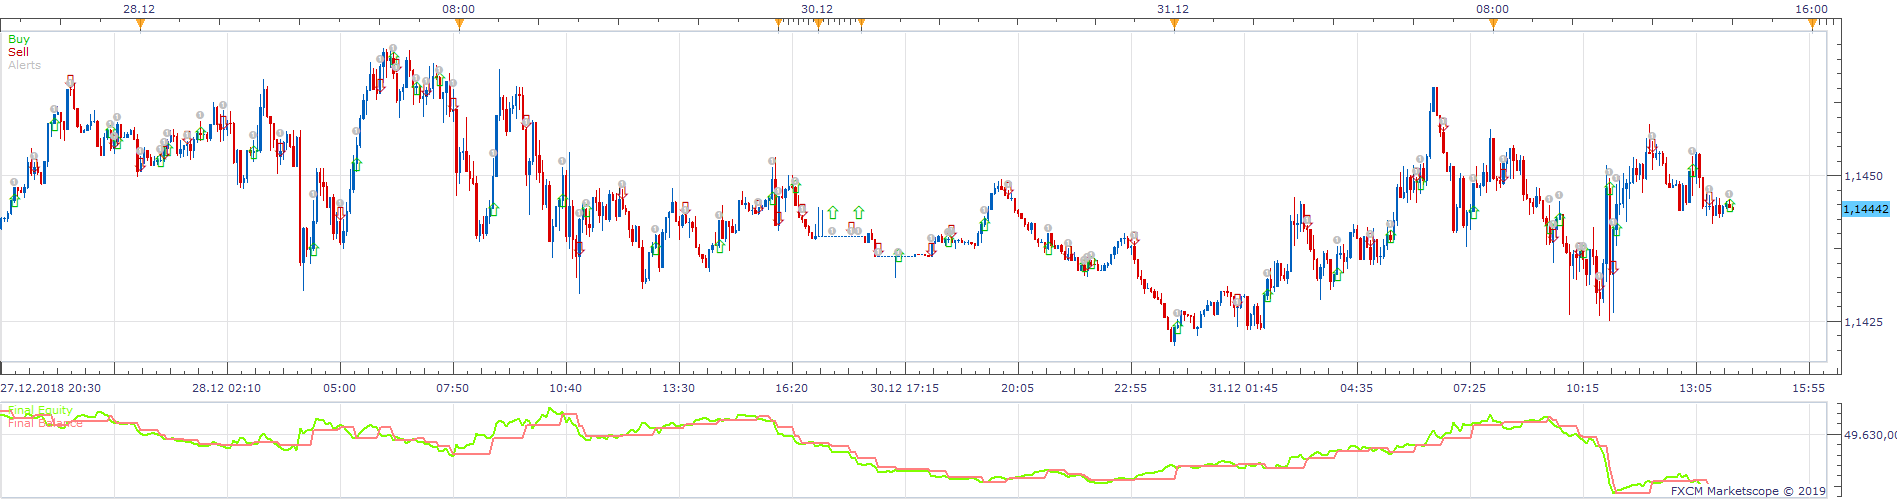Click the 1,1450 price axis label
Image resolution: width=1899 pixels, height=500 pixels.
tap(1863, 176)
